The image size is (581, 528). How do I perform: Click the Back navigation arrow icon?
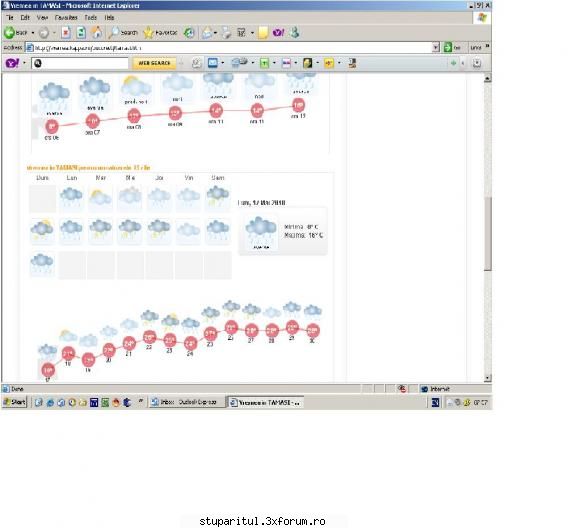[x=10, y=33]
